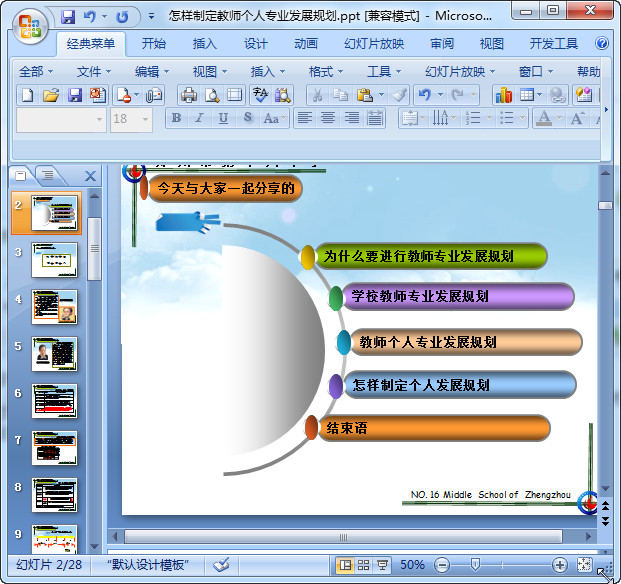Click the Office button logo

[29, 24]
